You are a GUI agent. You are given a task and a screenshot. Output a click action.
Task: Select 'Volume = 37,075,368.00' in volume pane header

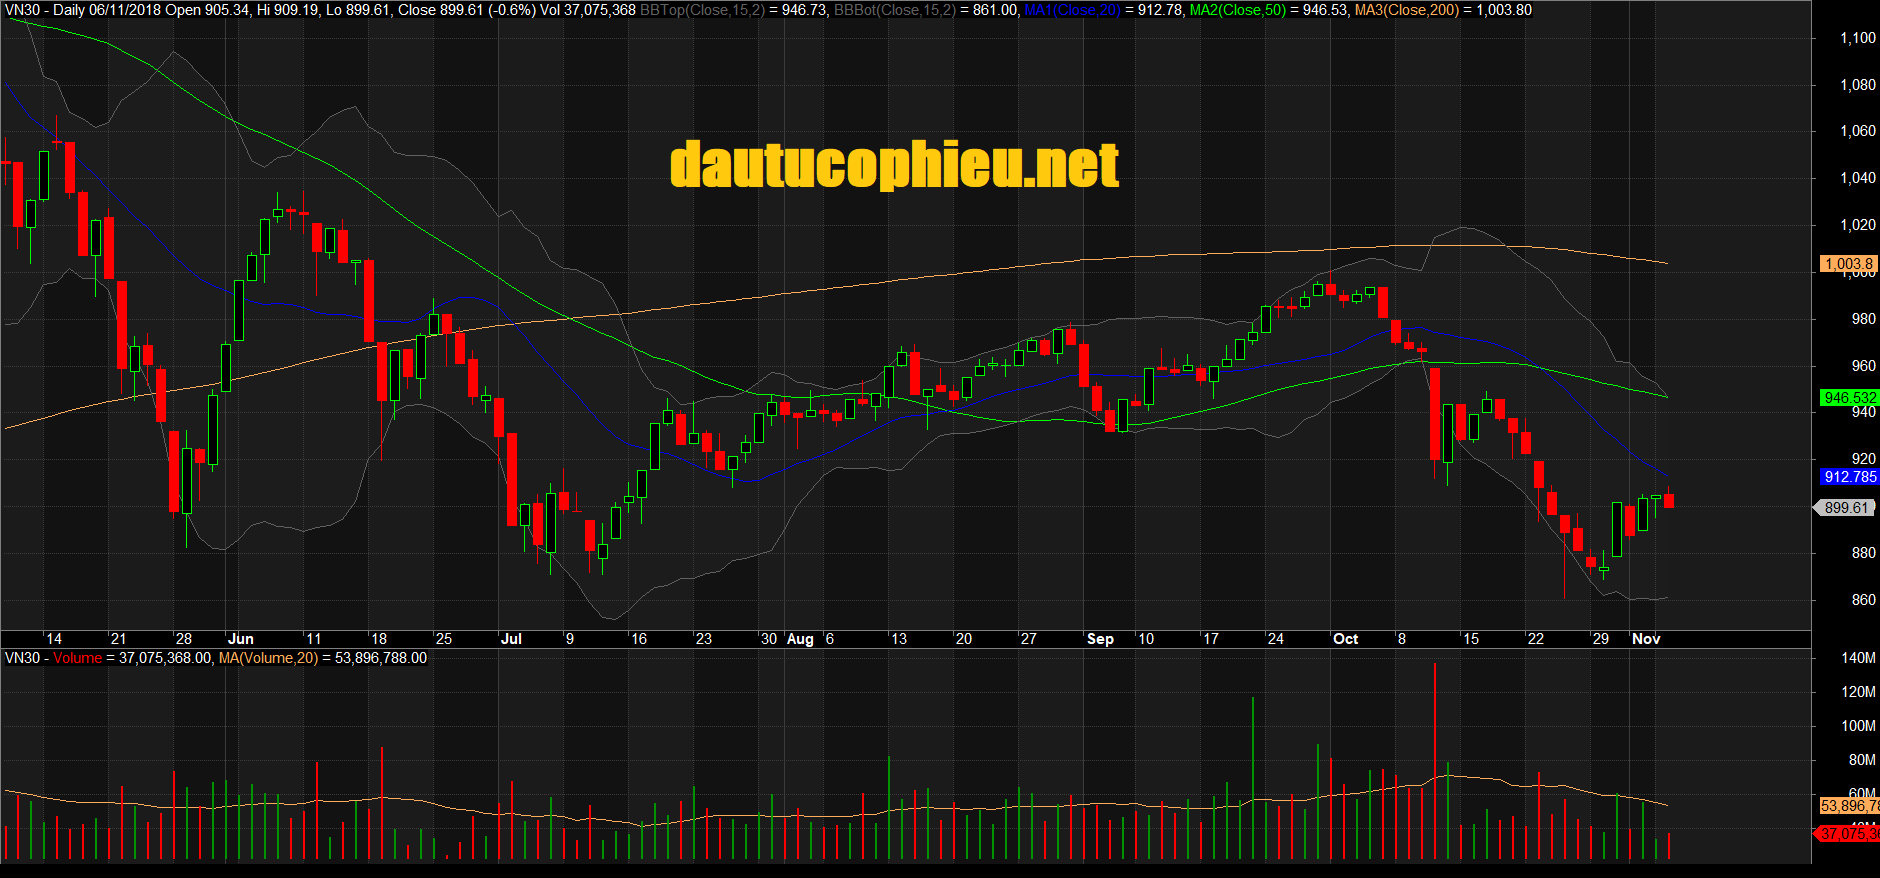coord(132,658)
